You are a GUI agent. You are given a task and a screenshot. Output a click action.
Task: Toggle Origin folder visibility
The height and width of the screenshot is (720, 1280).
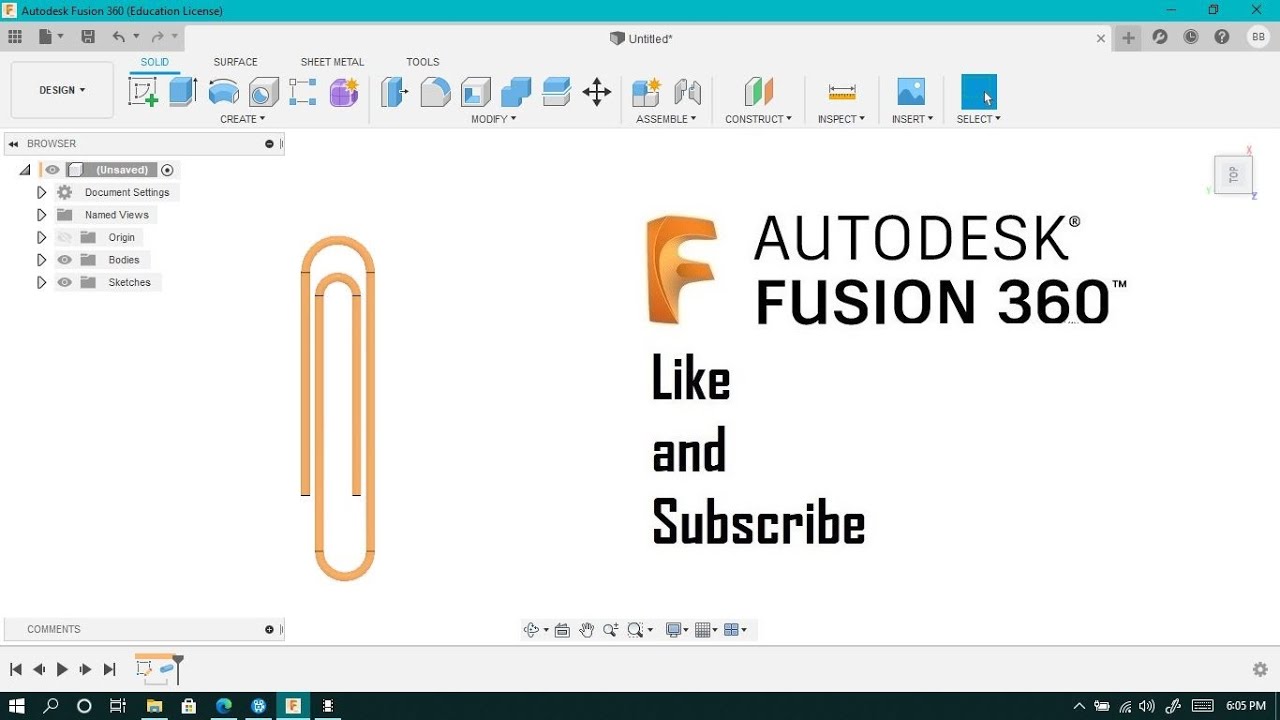[65, 237]
